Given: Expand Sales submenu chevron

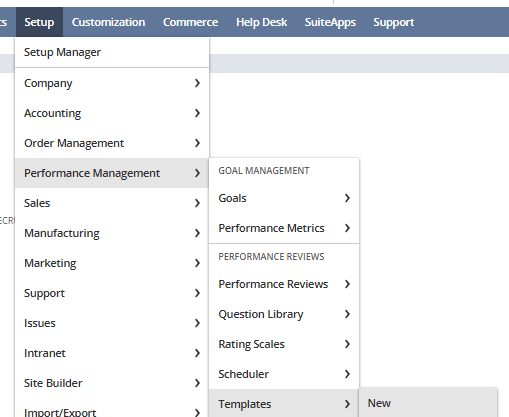Looking at the screenshot, I should coord(197,203).
